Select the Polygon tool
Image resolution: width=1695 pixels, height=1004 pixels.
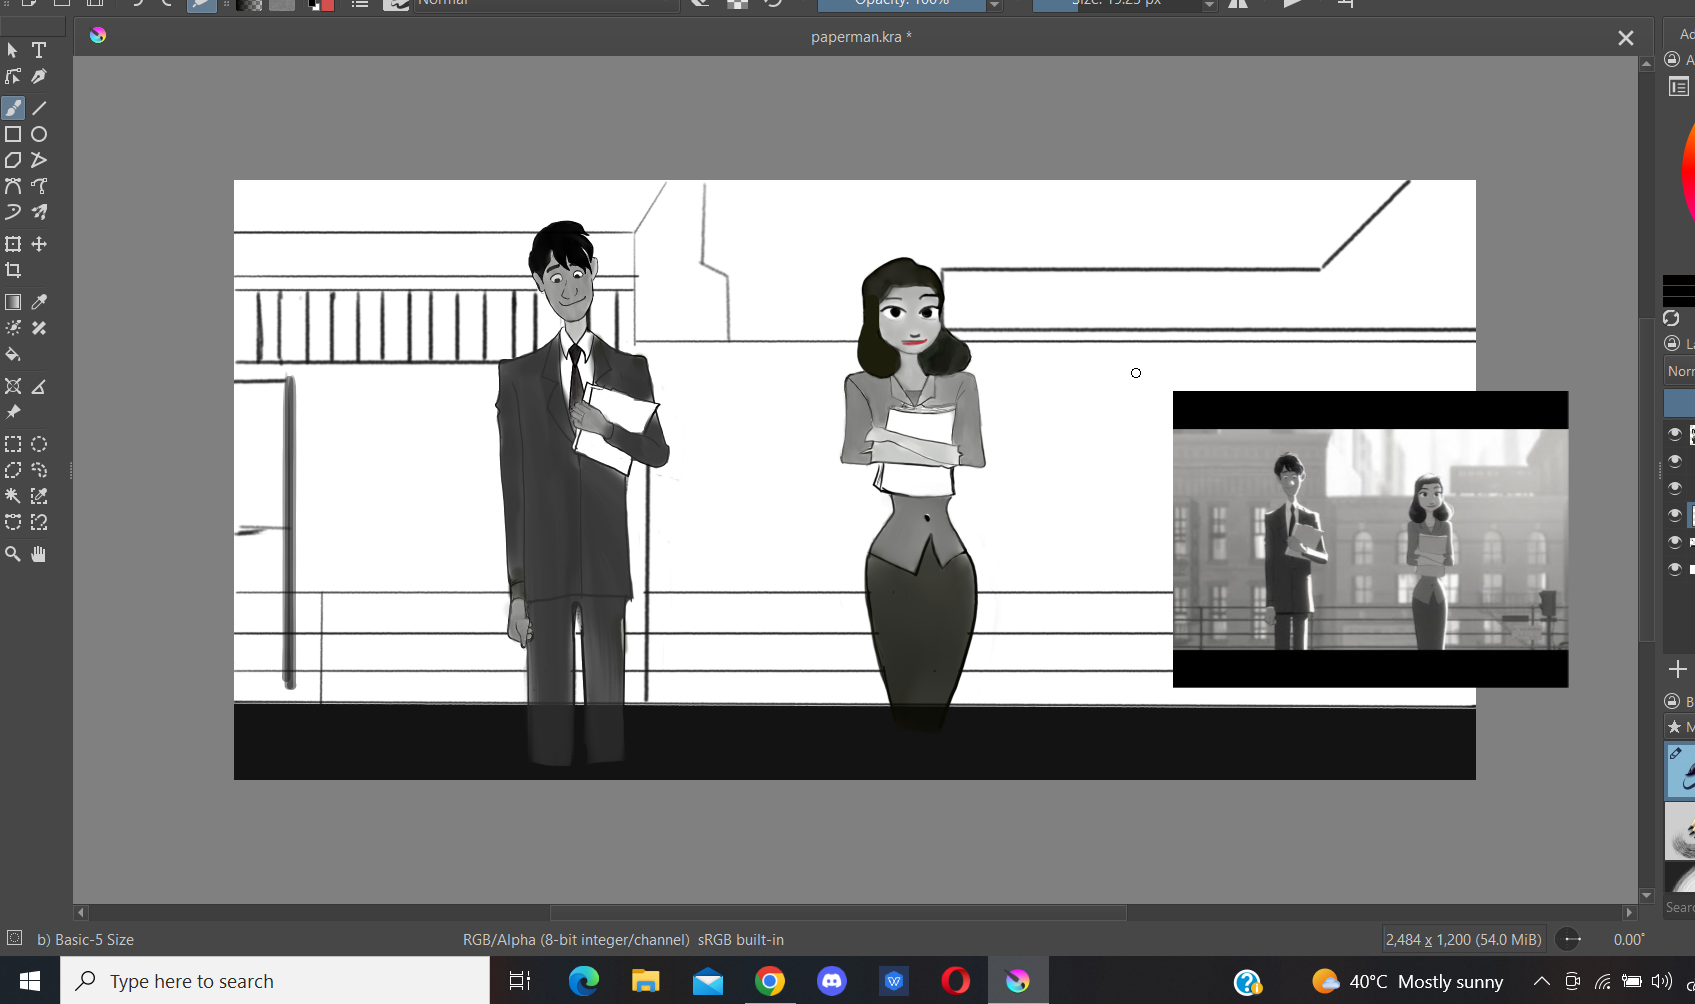tap(13, 160)
